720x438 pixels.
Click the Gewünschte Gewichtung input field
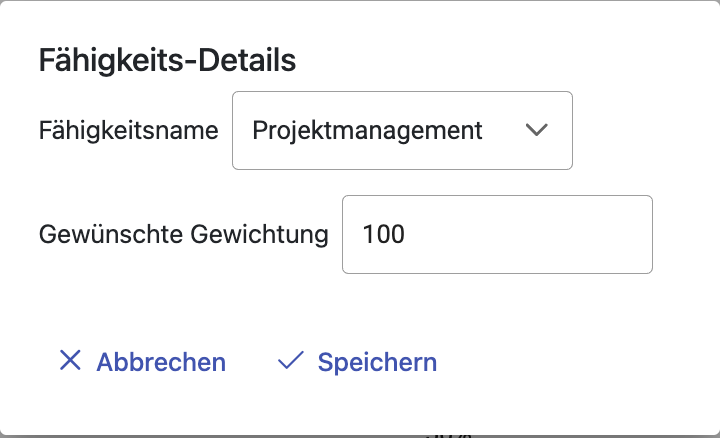(497, 234)
